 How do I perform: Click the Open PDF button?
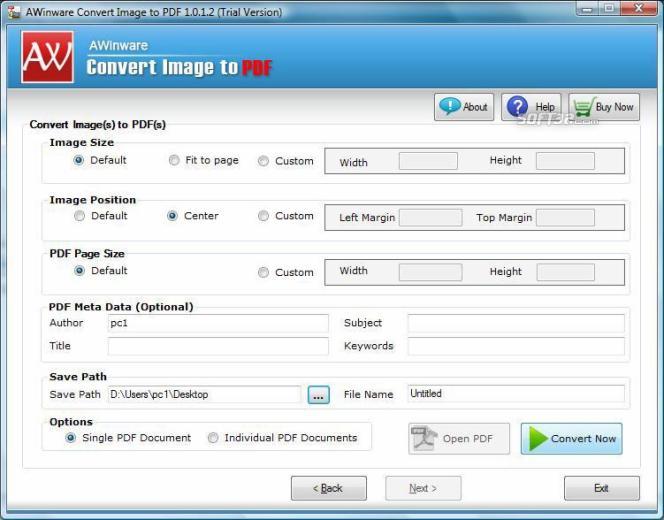459,439
